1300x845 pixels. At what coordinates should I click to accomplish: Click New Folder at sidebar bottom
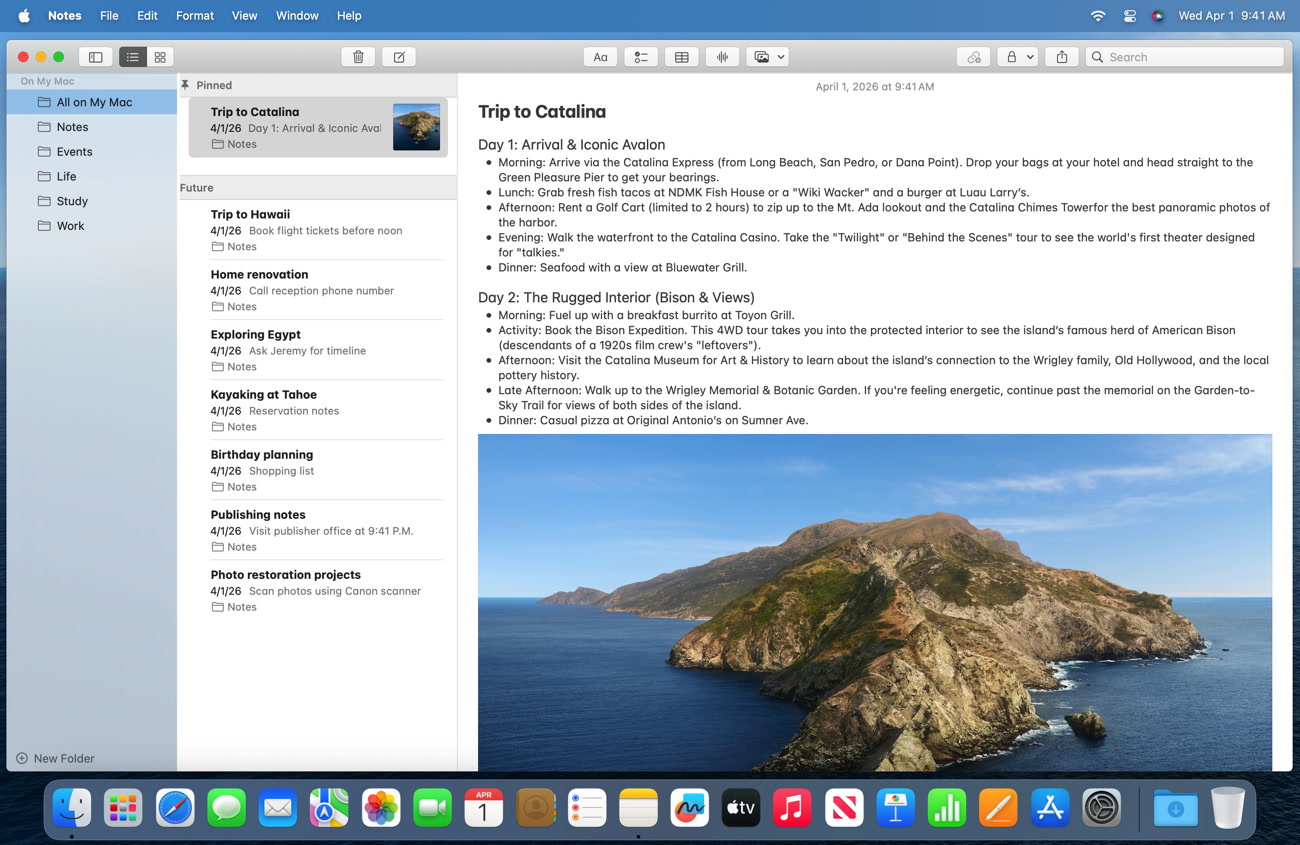click(56, 758)
